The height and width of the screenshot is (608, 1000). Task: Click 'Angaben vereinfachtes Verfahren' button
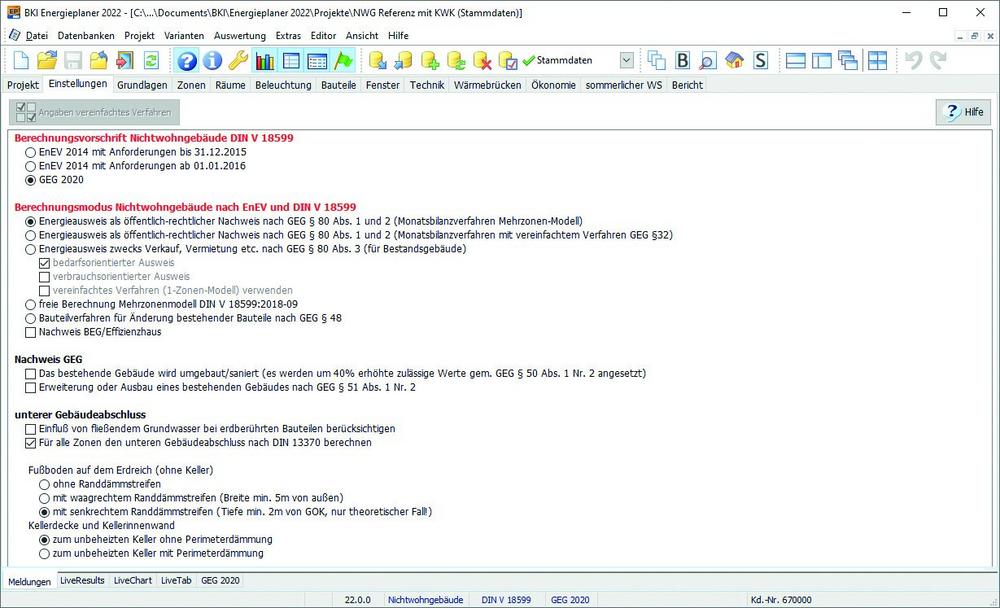[x=94, y=112]
